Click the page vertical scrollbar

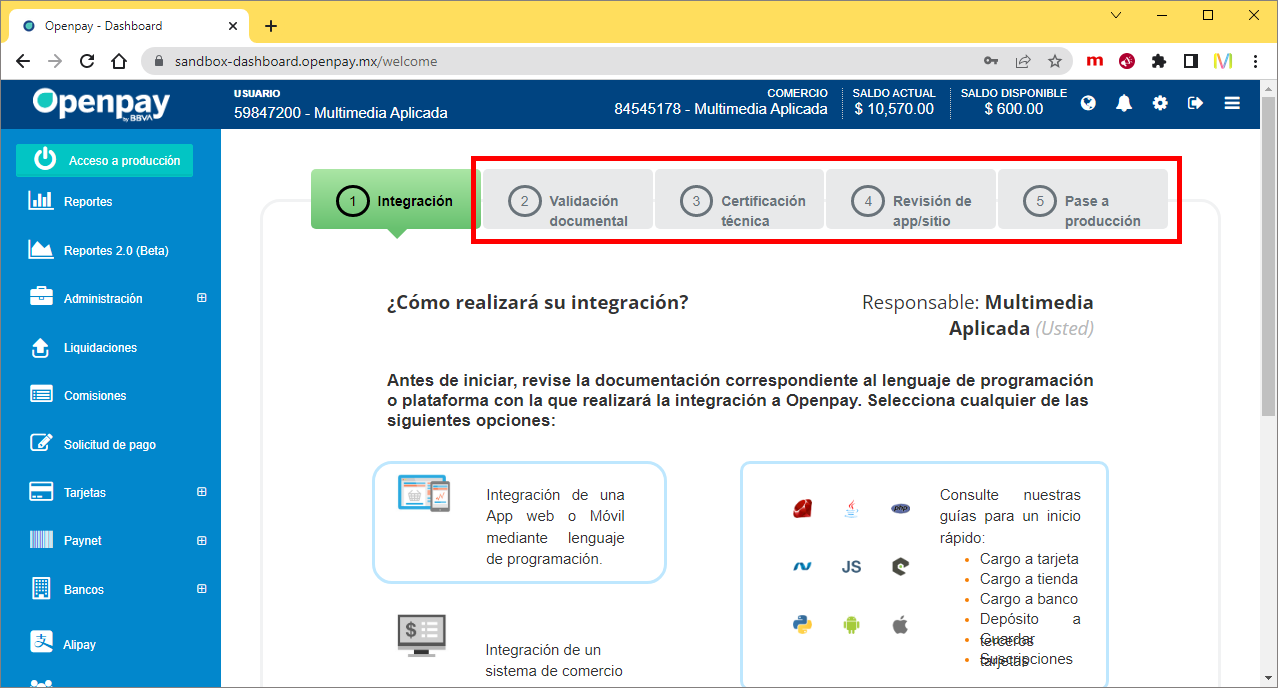click(1269, 257)
